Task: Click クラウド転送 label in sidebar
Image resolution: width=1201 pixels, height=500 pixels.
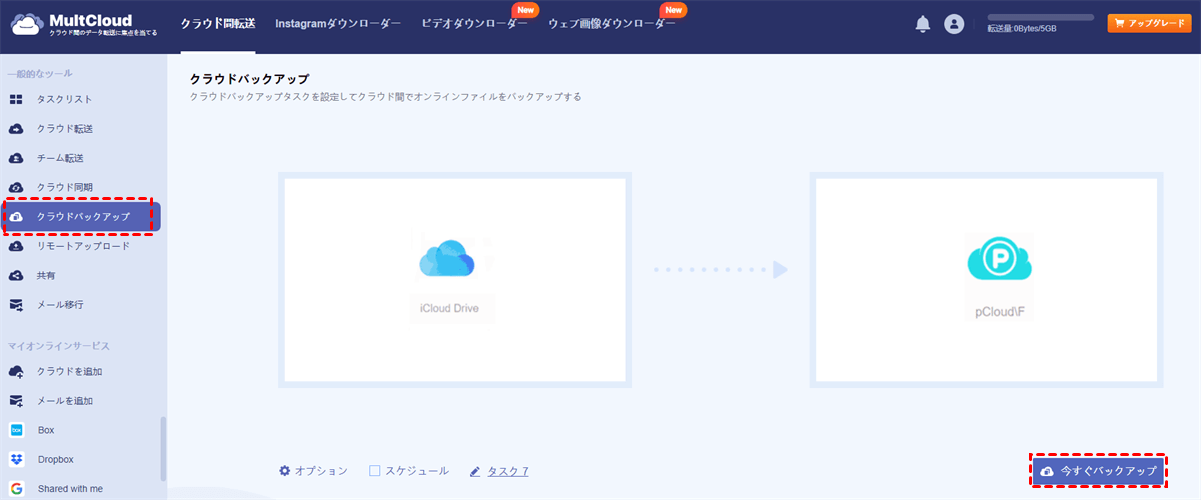Action: point(65,129)
